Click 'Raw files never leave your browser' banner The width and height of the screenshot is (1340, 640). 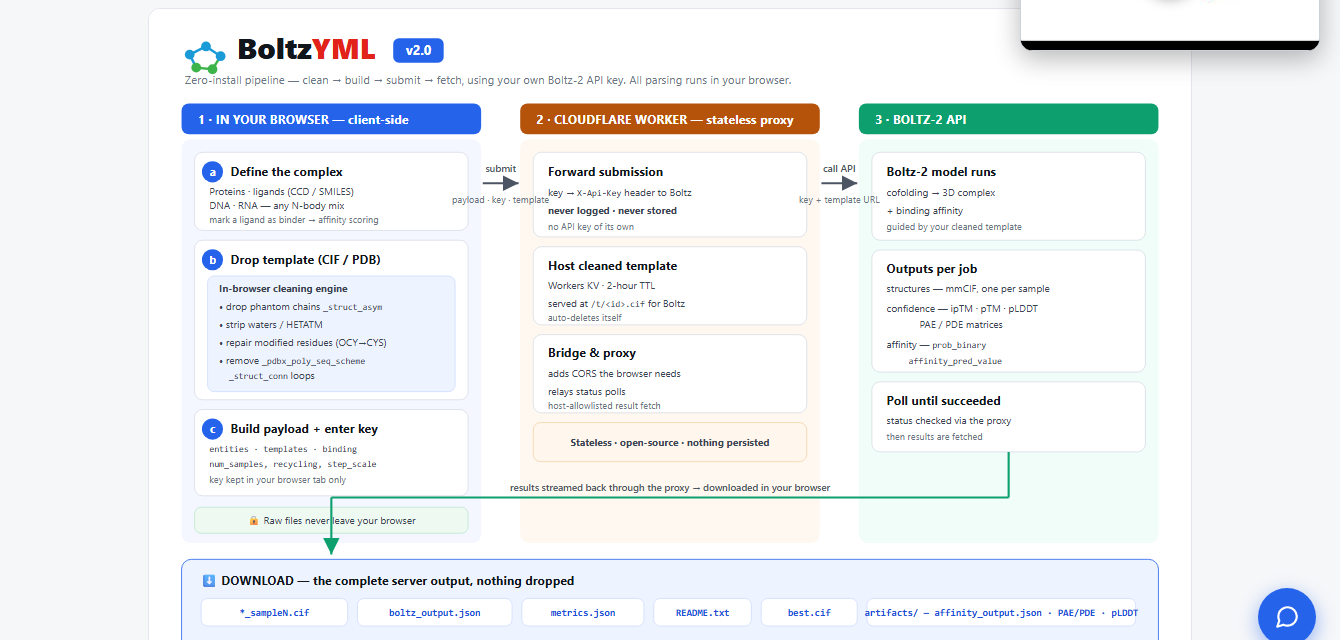click(331, 520)
